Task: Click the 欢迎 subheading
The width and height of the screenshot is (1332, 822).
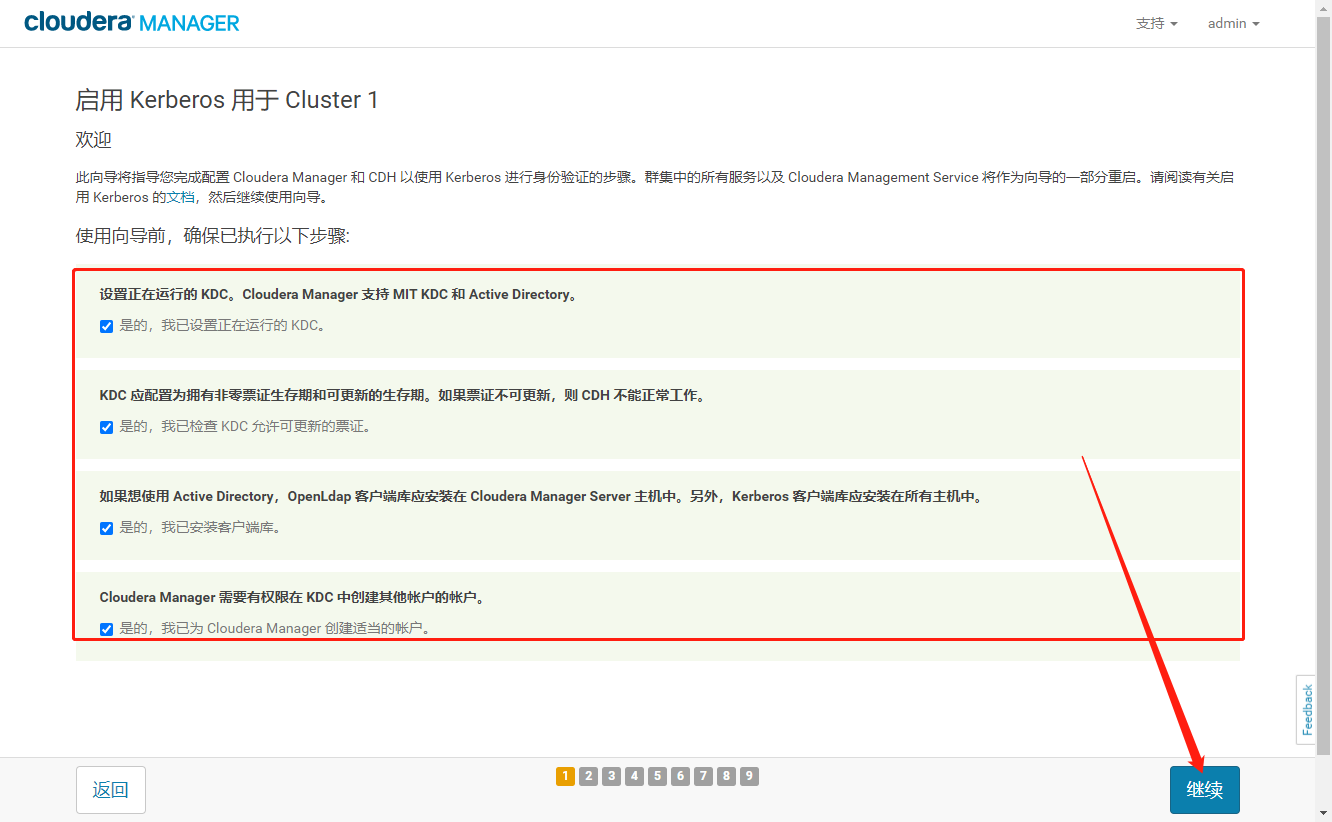Action: point(93,139)
